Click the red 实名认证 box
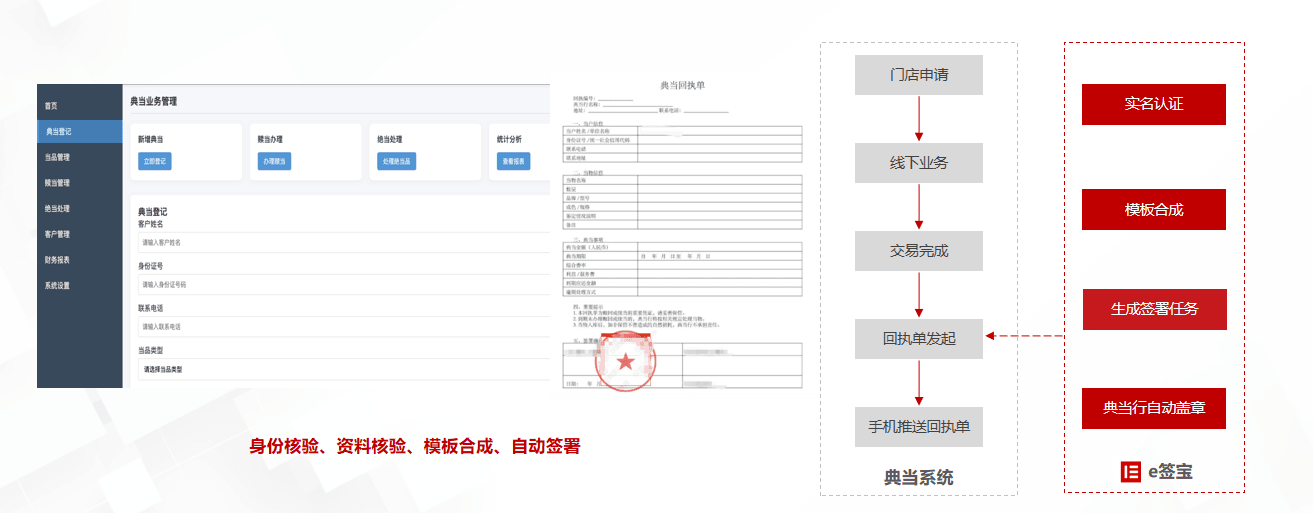1313x513 pixels. pyautogui.click(x=1154, y=104)
